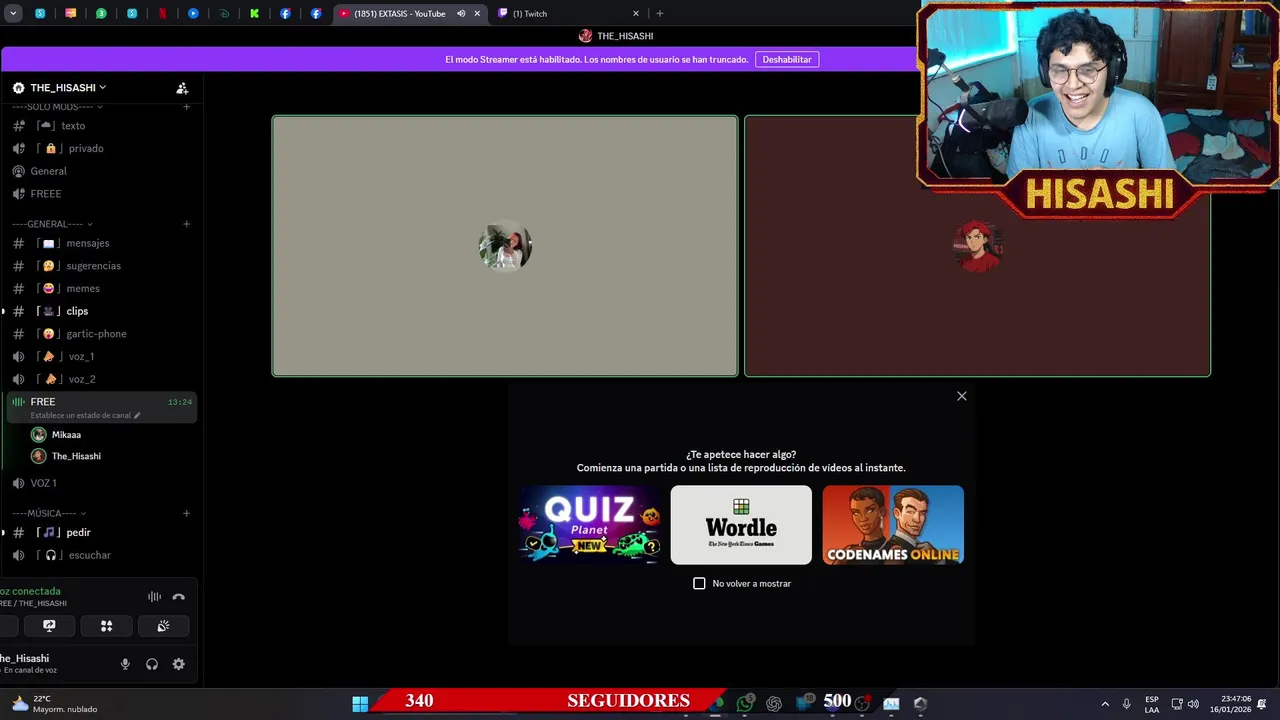Join the privado voice channel

click(100, 148)
